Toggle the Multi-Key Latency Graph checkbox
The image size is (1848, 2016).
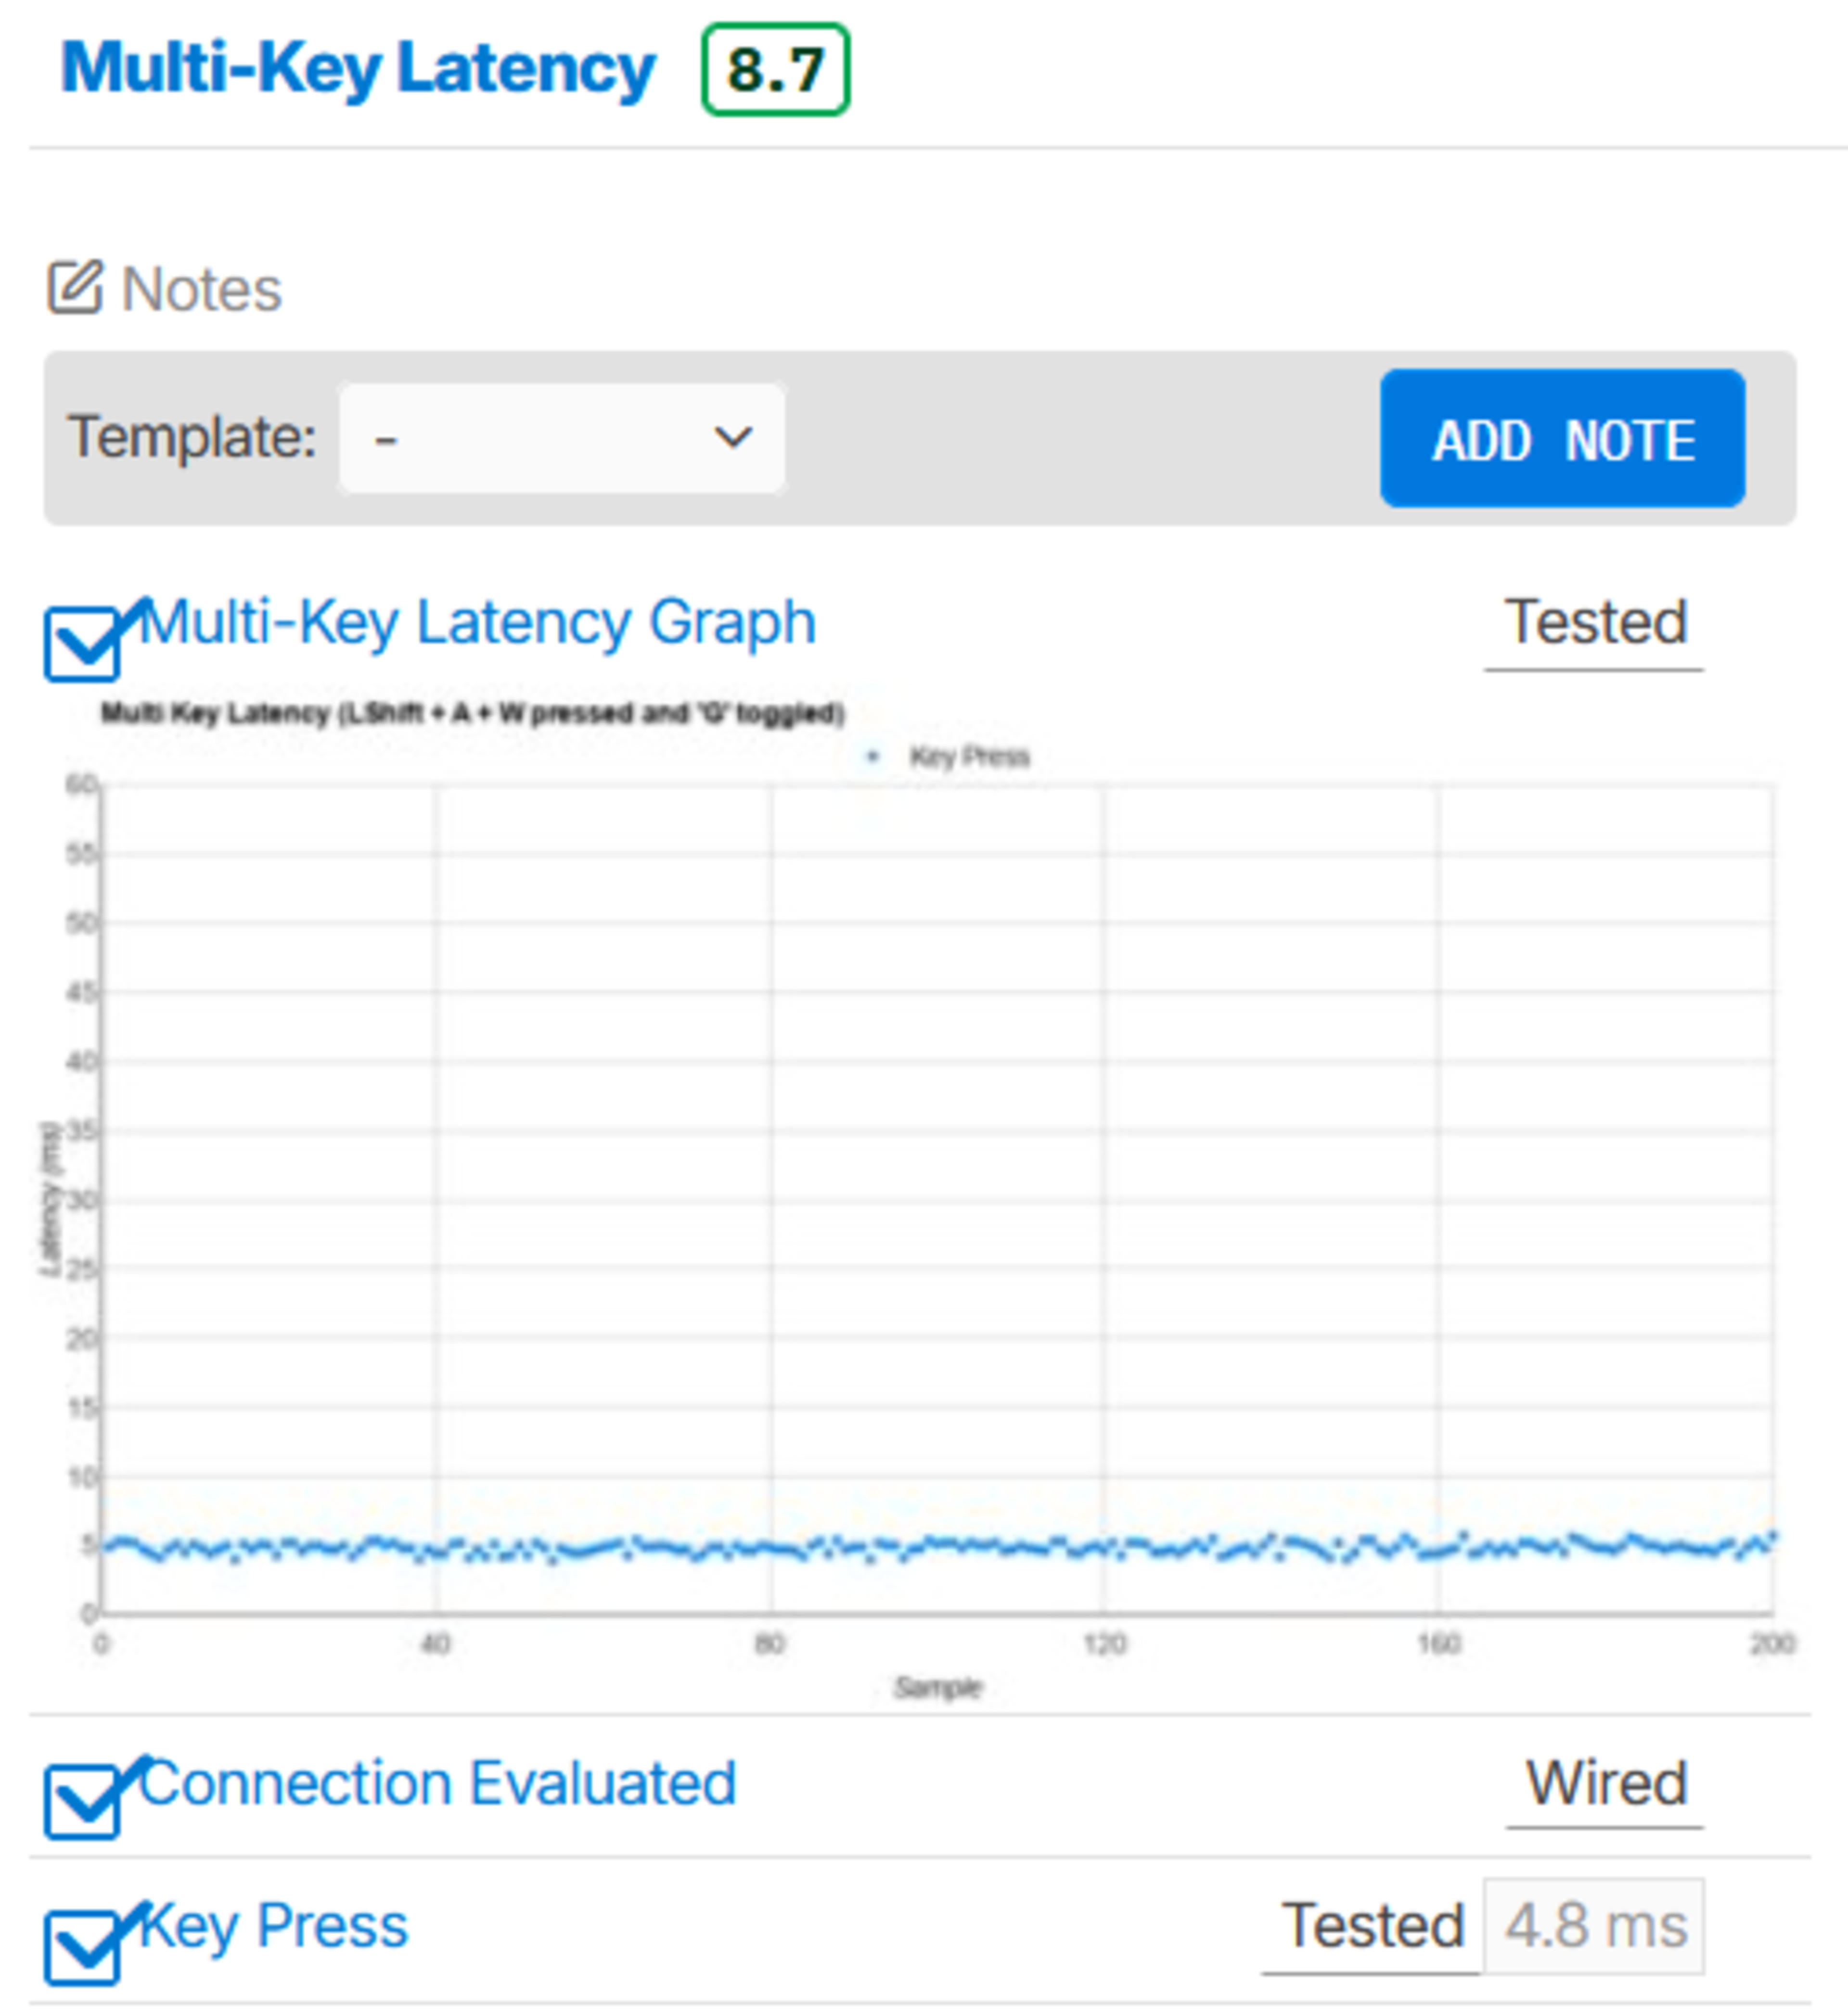pyautogui.click(x=83, y=644)
